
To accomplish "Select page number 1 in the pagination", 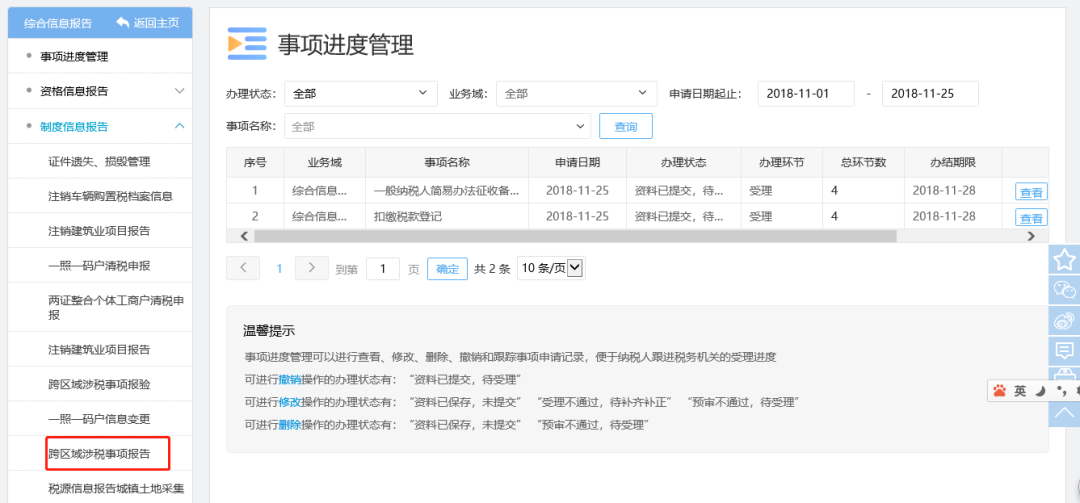I will [279, 269].
